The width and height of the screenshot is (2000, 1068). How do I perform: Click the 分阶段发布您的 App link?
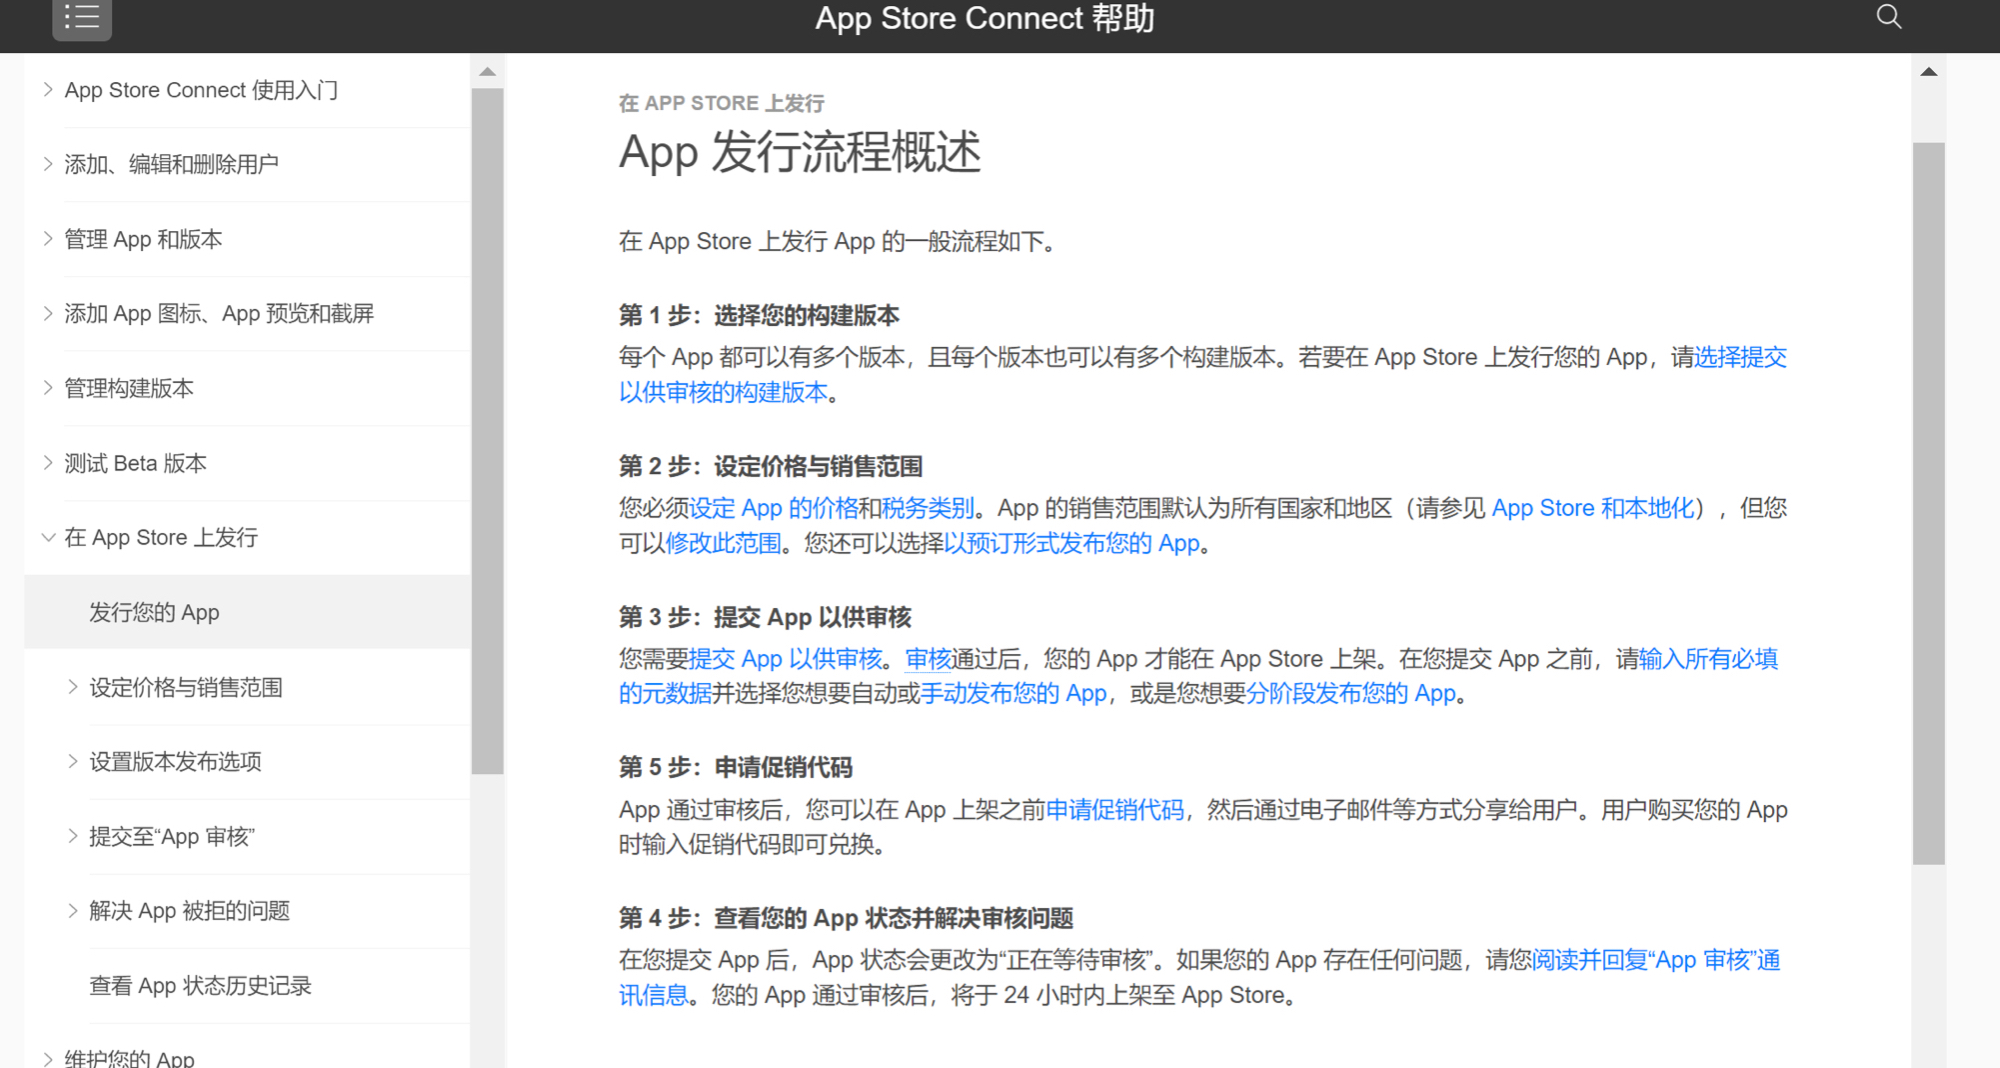(x=1352, y=693)
